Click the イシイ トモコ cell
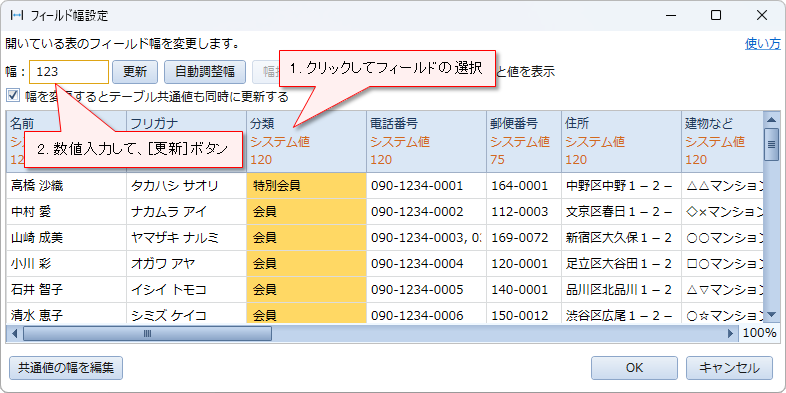 pos(186,290)
